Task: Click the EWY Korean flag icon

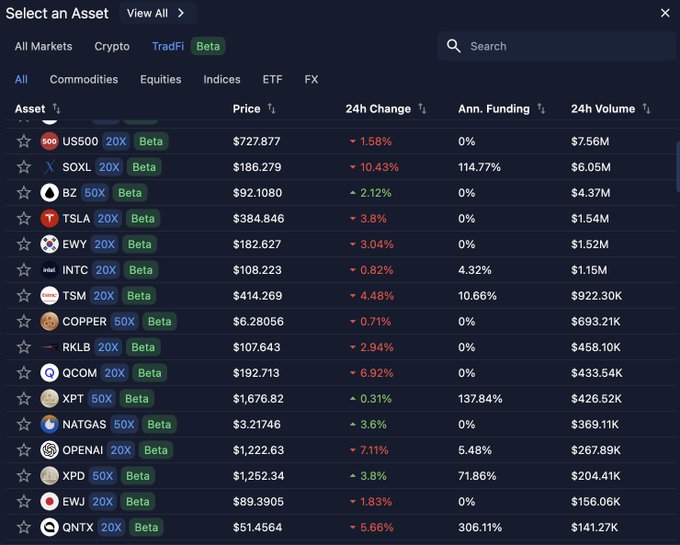Action: pos(49,244)
